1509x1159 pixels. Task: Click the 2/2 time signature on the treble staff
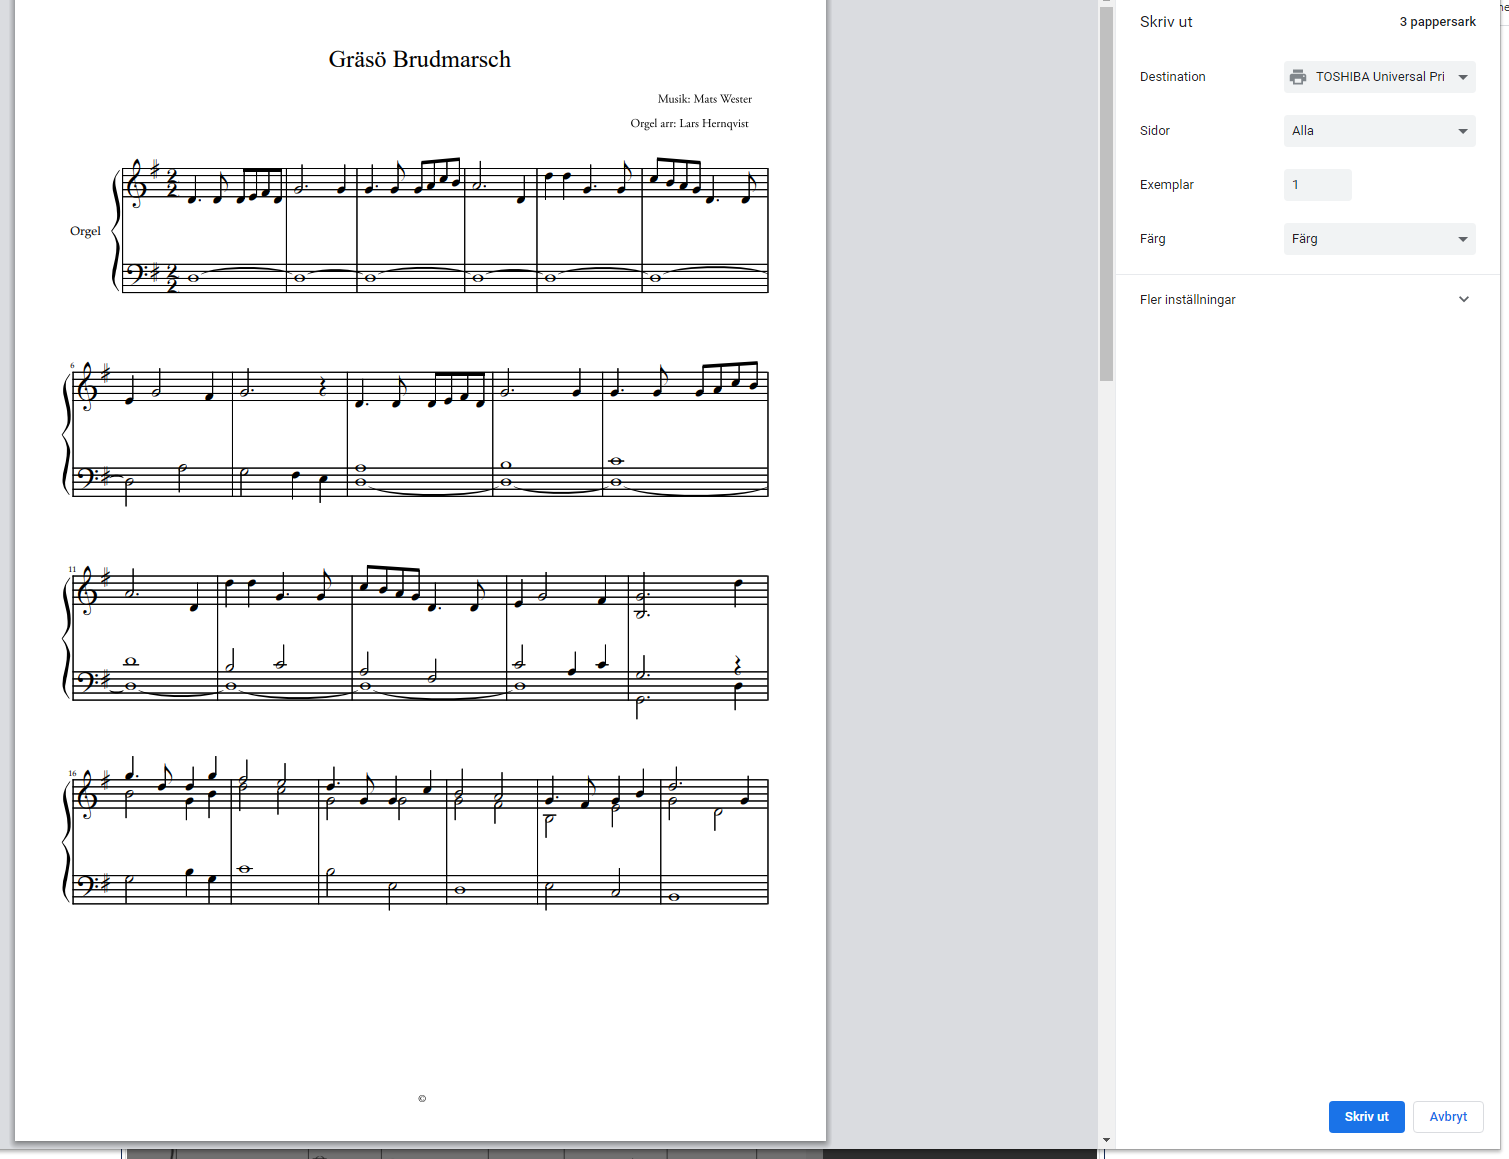pos(171,184)
